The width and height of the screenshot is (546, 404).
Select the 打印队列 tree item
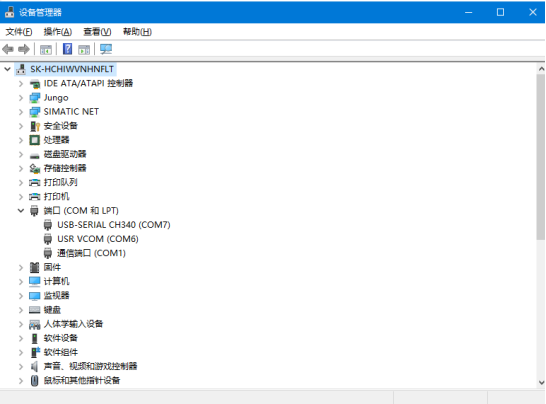tap(61, 182)
